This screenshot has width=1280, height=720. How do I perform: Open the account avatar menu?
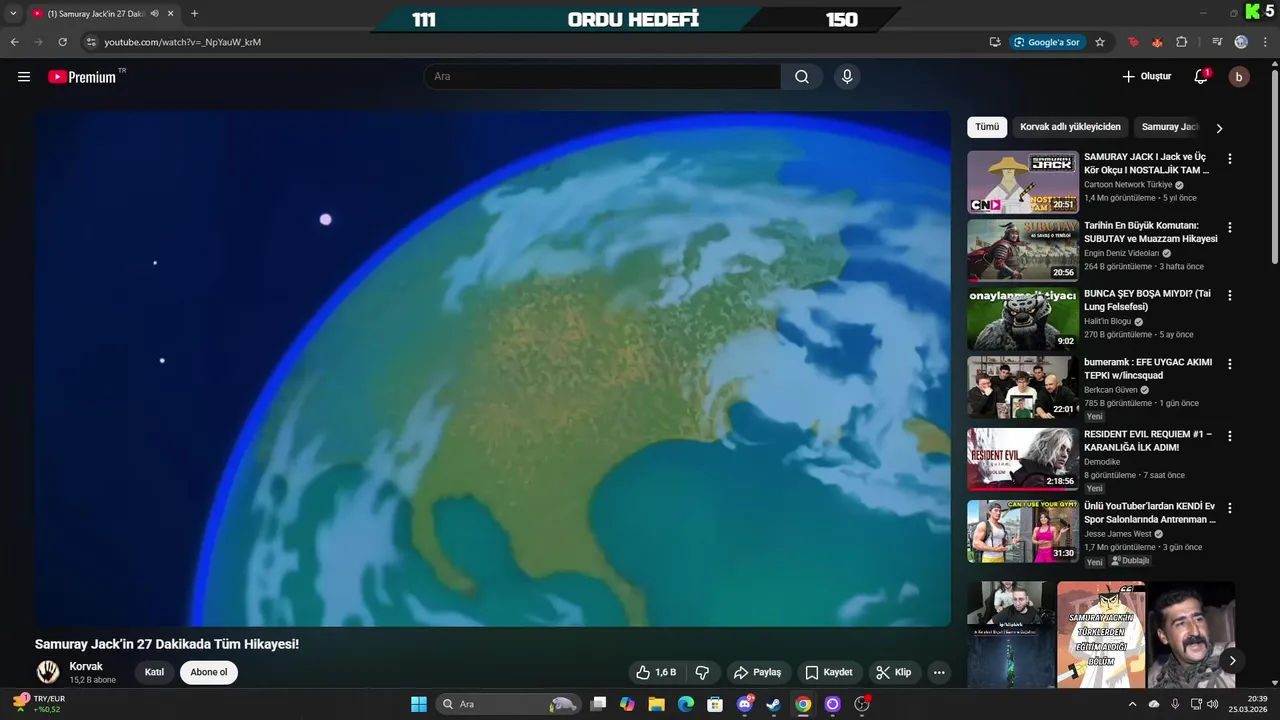1239,77
